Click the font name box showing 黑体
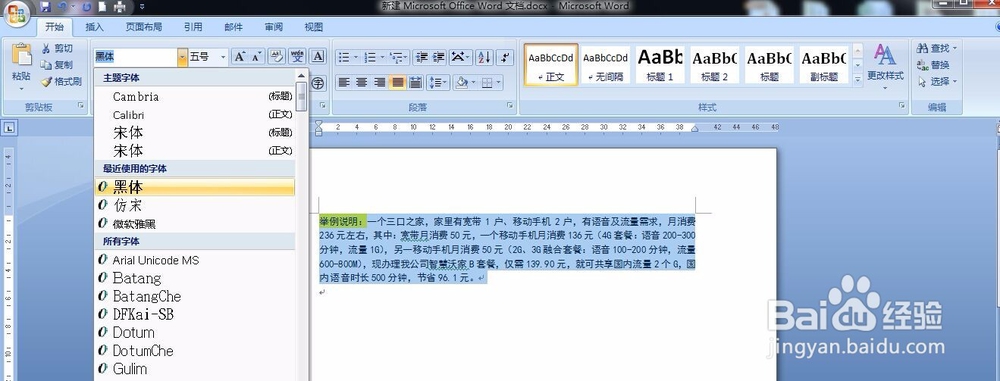1000x381 pixels. pyautogui.click(x=135, y=57)
